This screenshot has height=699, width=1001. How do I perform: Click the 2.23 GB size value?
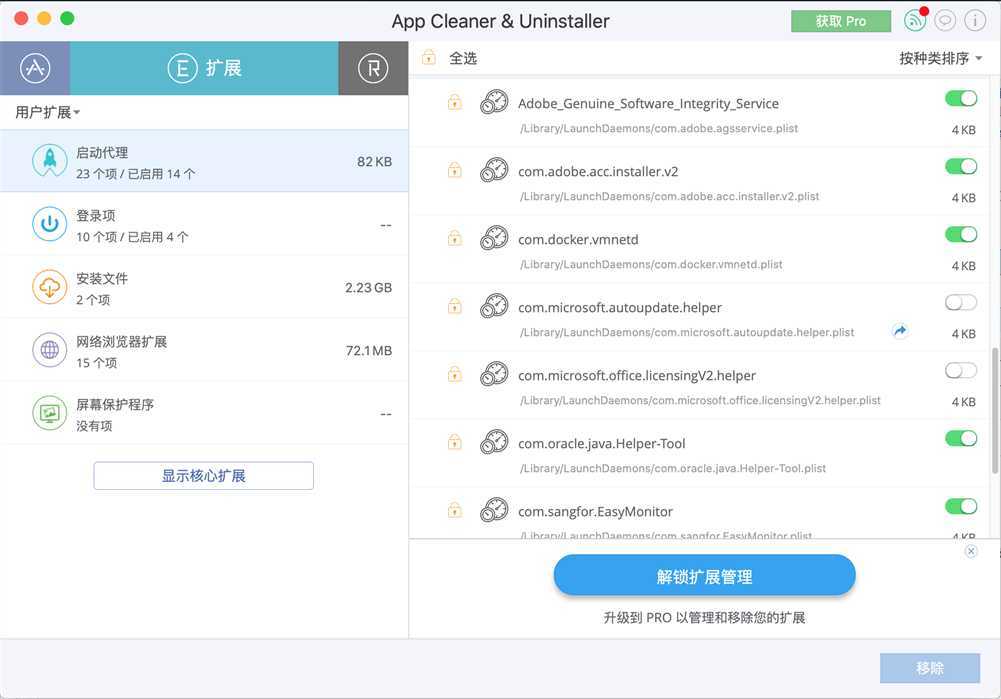(368, 288)
